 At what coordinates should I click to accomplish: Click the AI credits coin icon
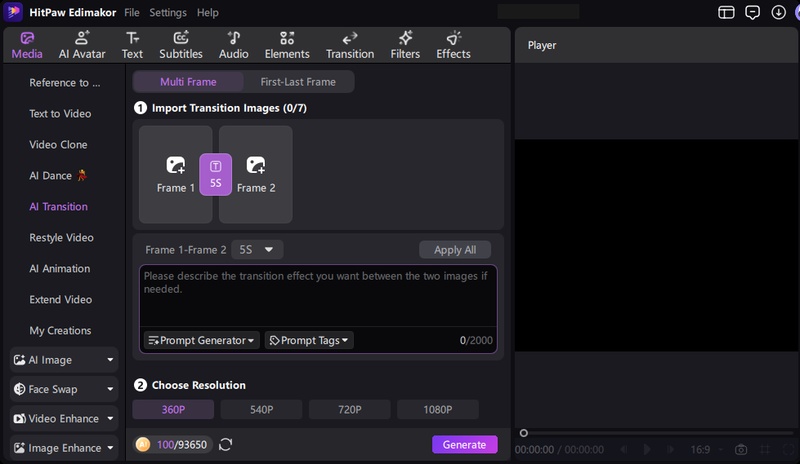[143, 445]
